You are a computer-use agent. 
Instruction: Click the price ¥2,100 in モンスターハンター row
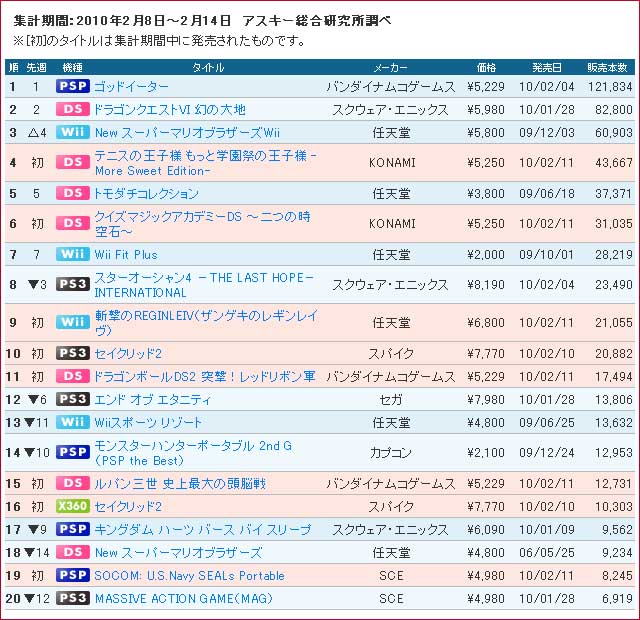pyautogui.click(x=486, y=453)
